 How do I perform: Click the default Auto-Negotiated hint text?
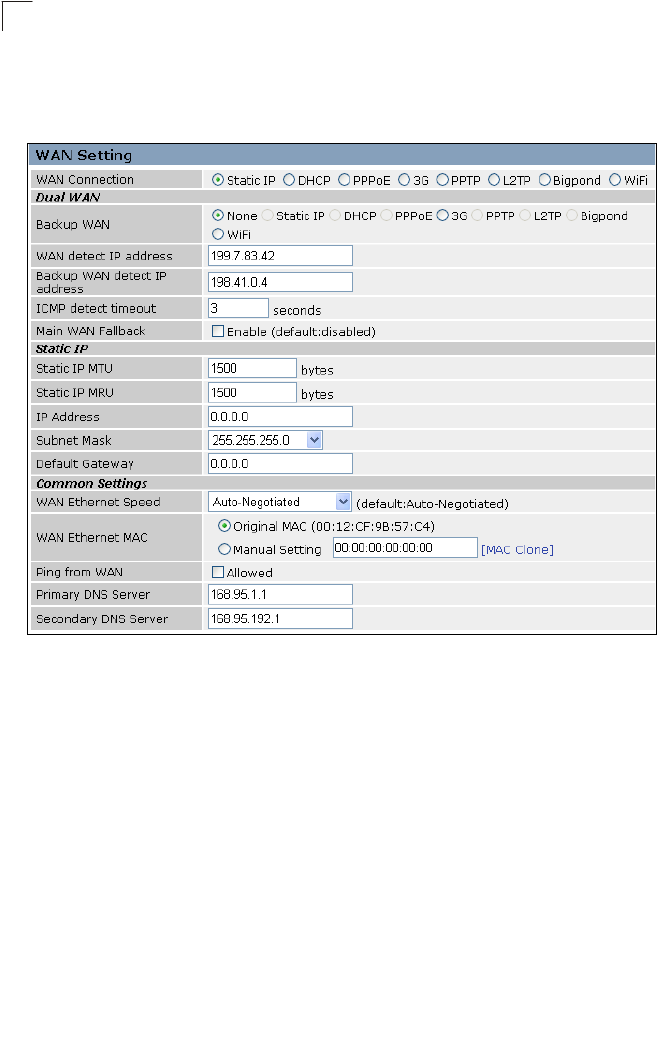(432, 504)
